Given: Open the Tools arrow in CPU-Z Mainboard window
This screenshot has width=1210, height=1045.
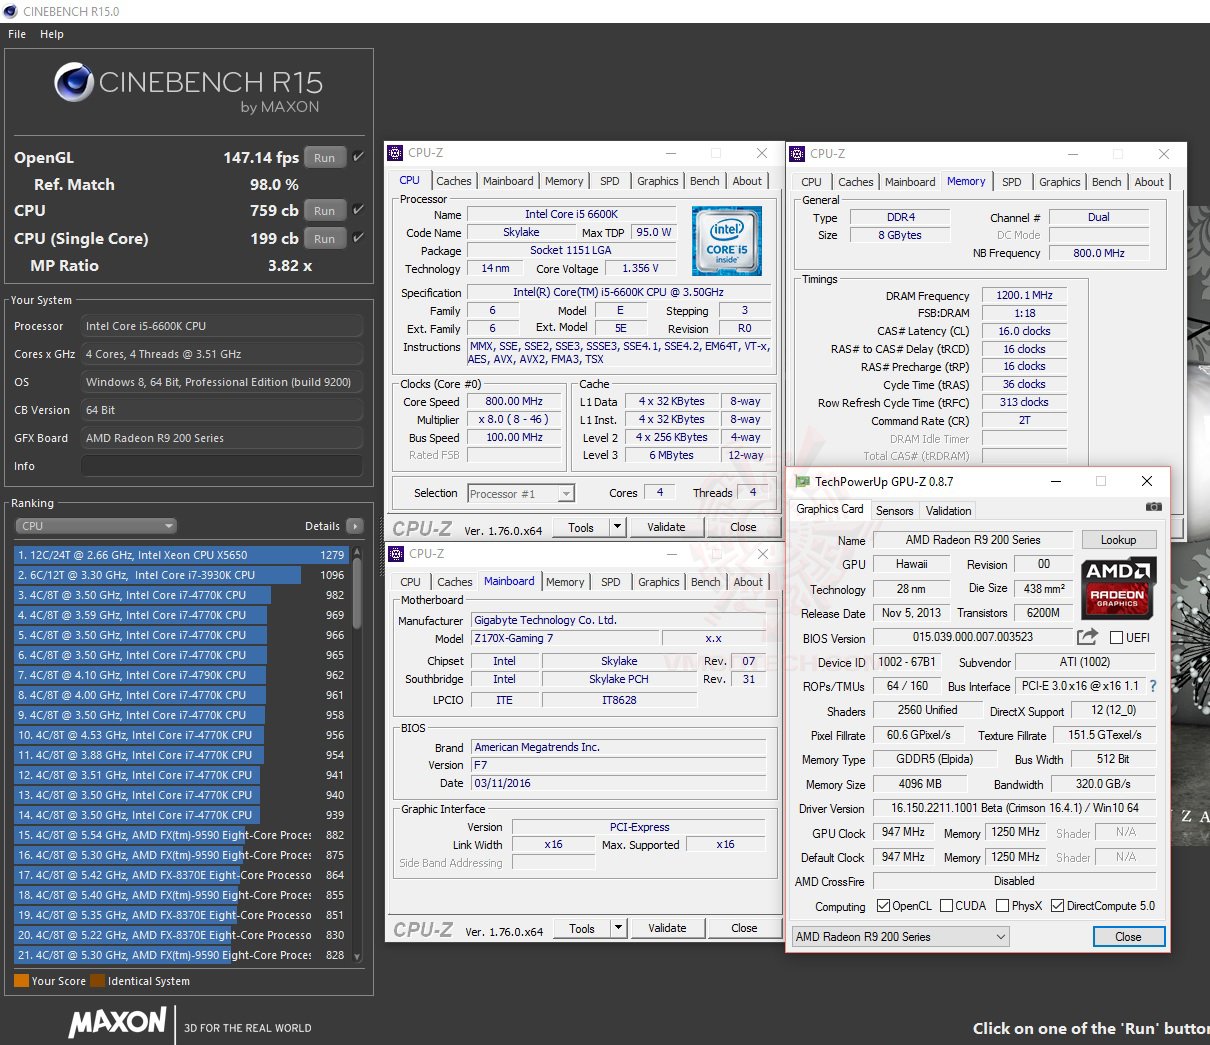Looking at the screenshot, I should (618, 928).
